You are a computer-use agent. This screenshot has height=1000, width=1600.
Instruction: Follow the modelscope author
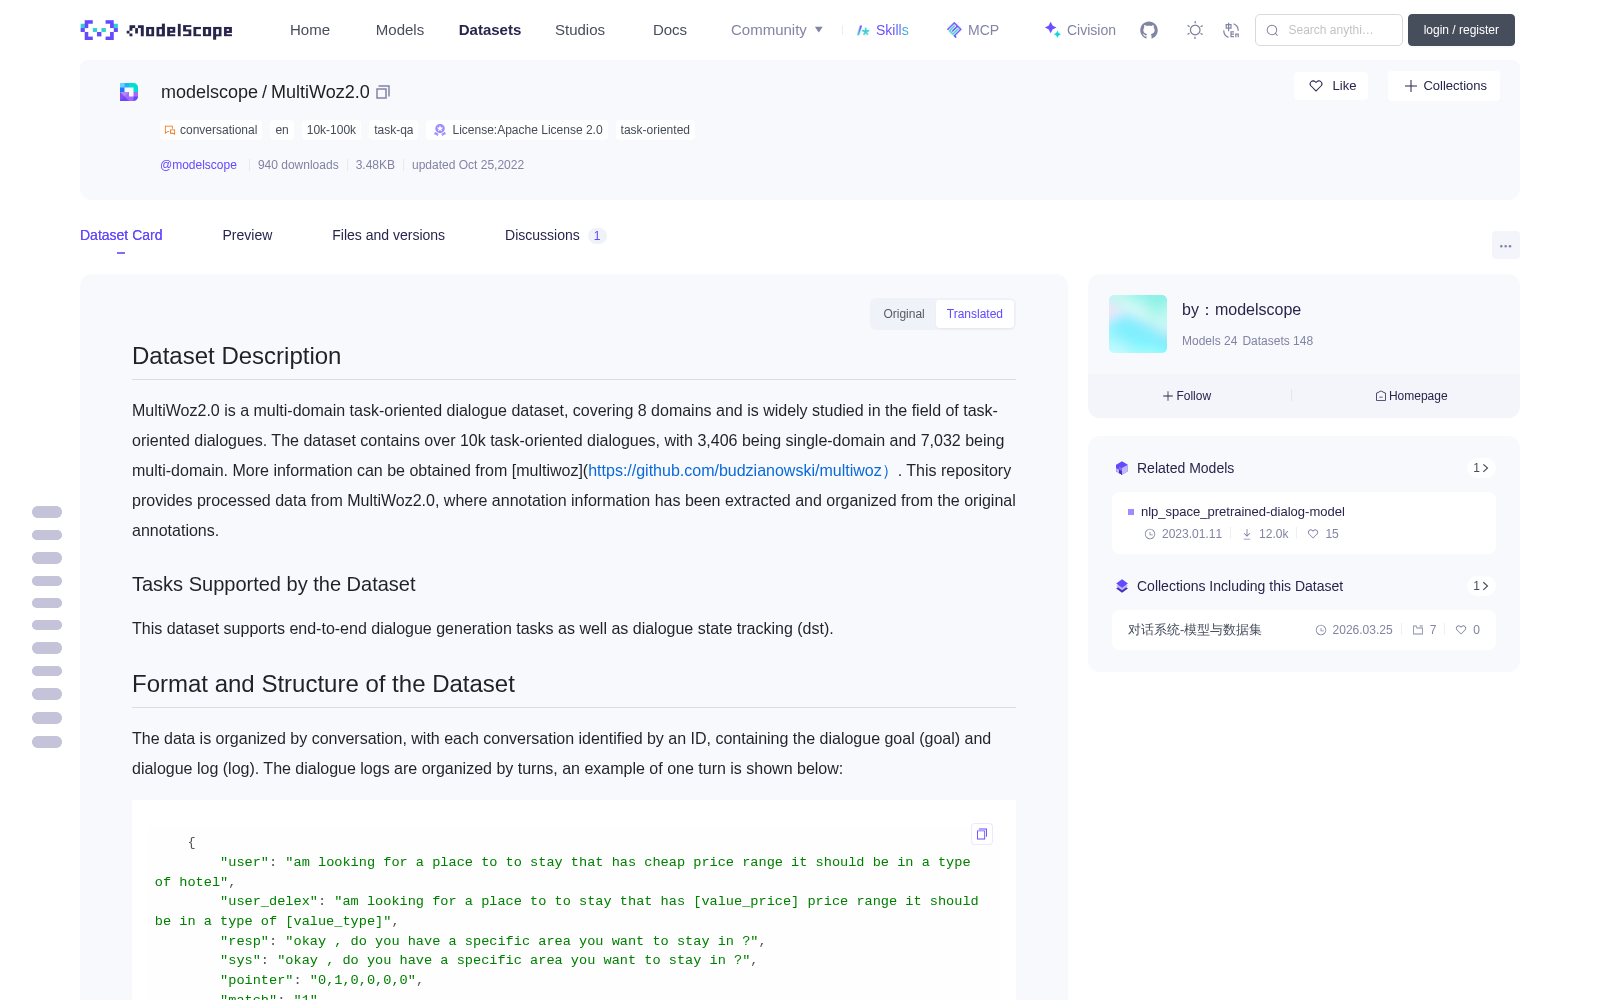pyautogui.click(x=1187, y=396)
